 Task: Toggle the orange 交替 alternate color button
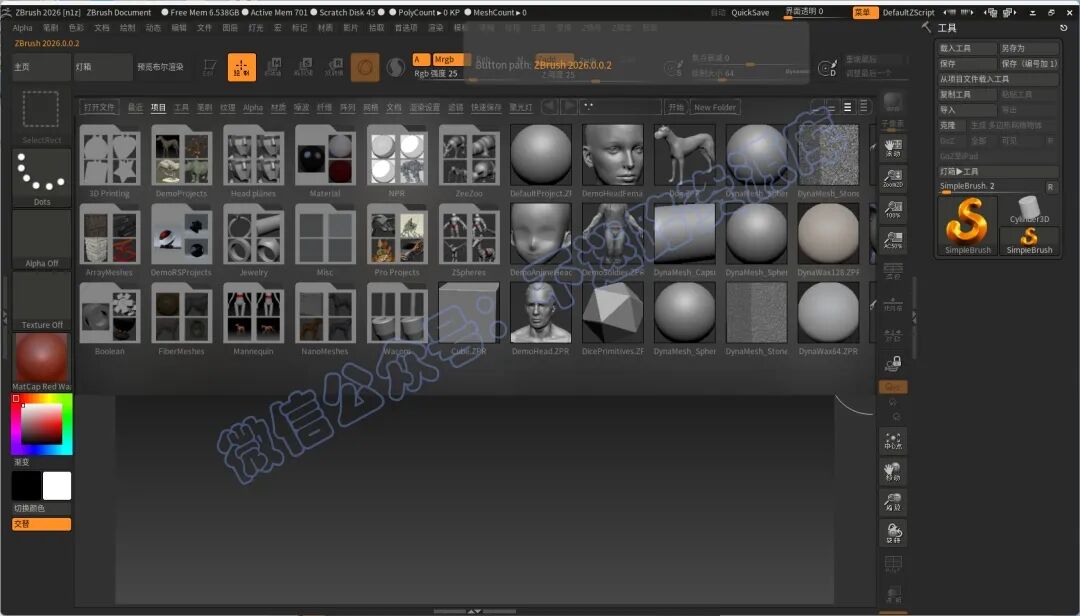(41, 524)
